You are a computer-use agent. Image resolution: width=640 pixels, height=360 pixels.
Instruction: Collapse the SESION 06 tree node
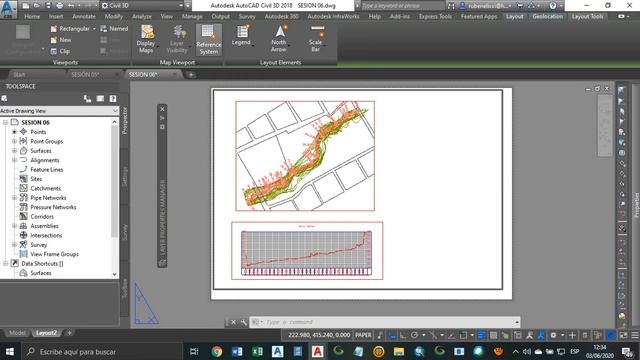point(5,122)
